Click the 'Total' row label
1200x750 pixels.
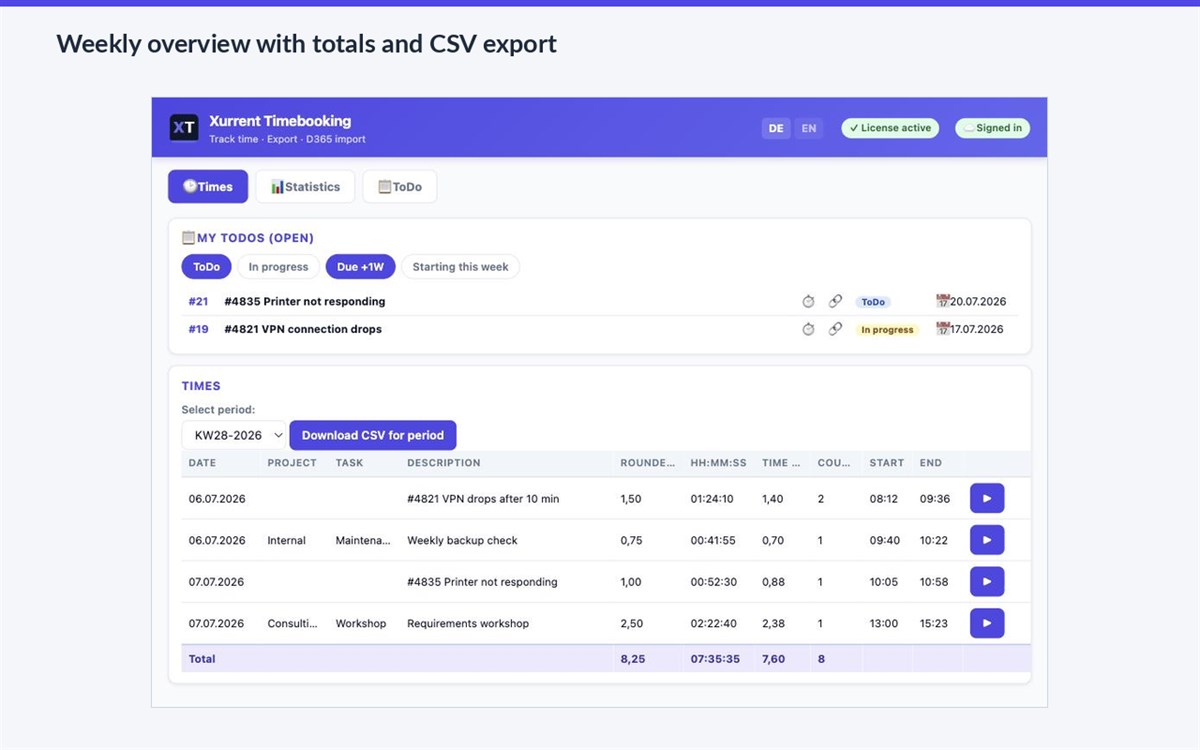pyautogui.click(x=202, y=659)
